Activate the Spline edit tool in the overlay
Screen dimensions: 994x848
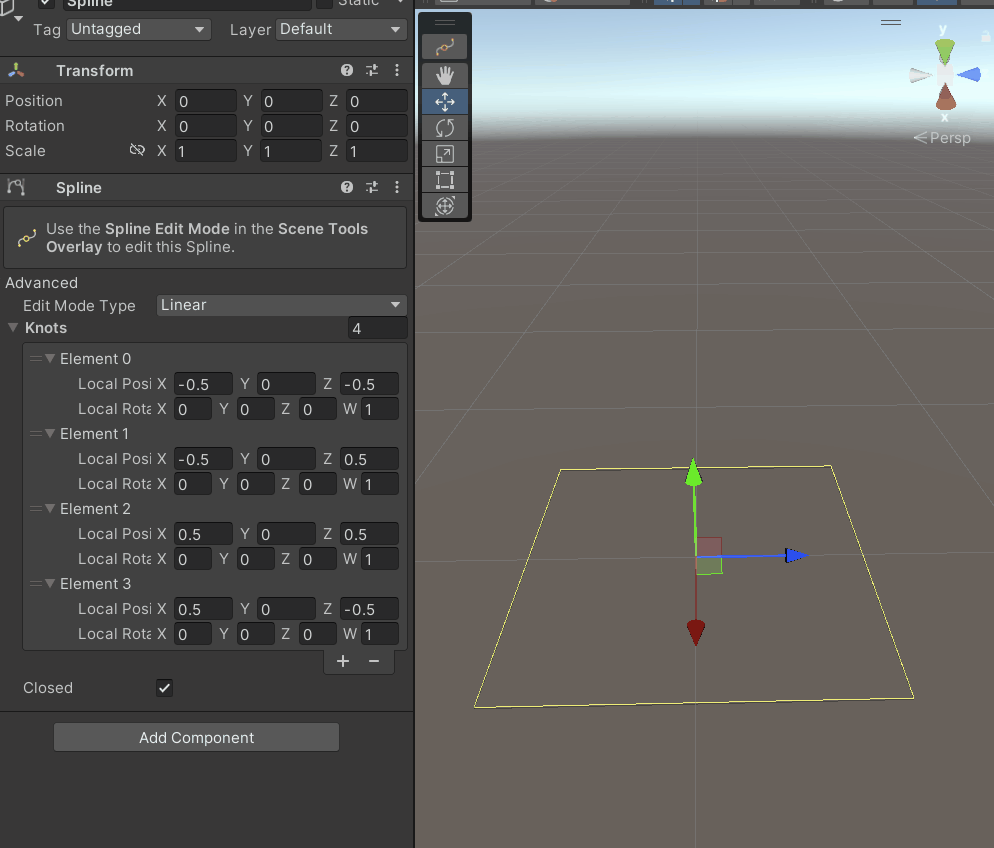pyautogui.click(x=444, y=47)
